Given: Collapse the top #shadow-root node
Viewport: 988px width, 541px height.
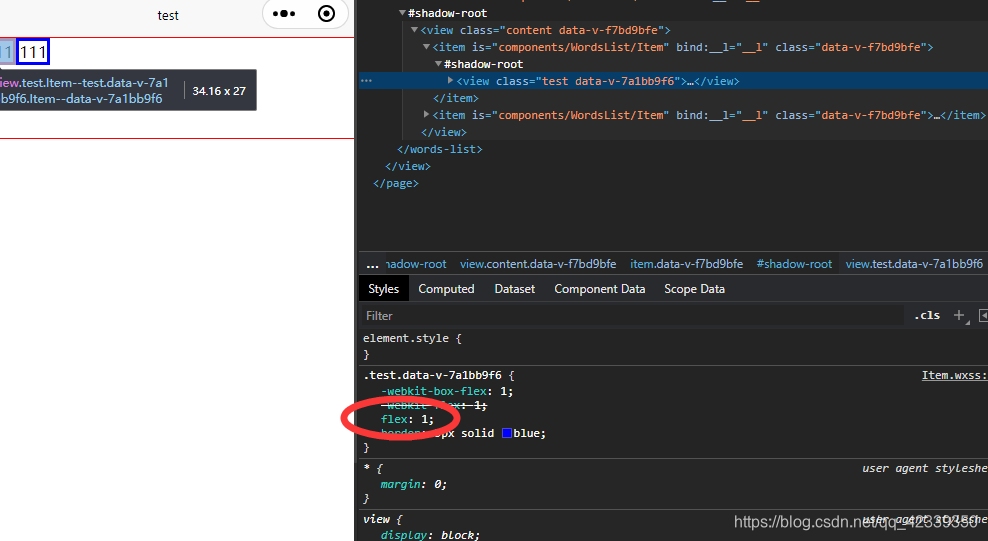Looking at the screenshot, I should point(402,13).
